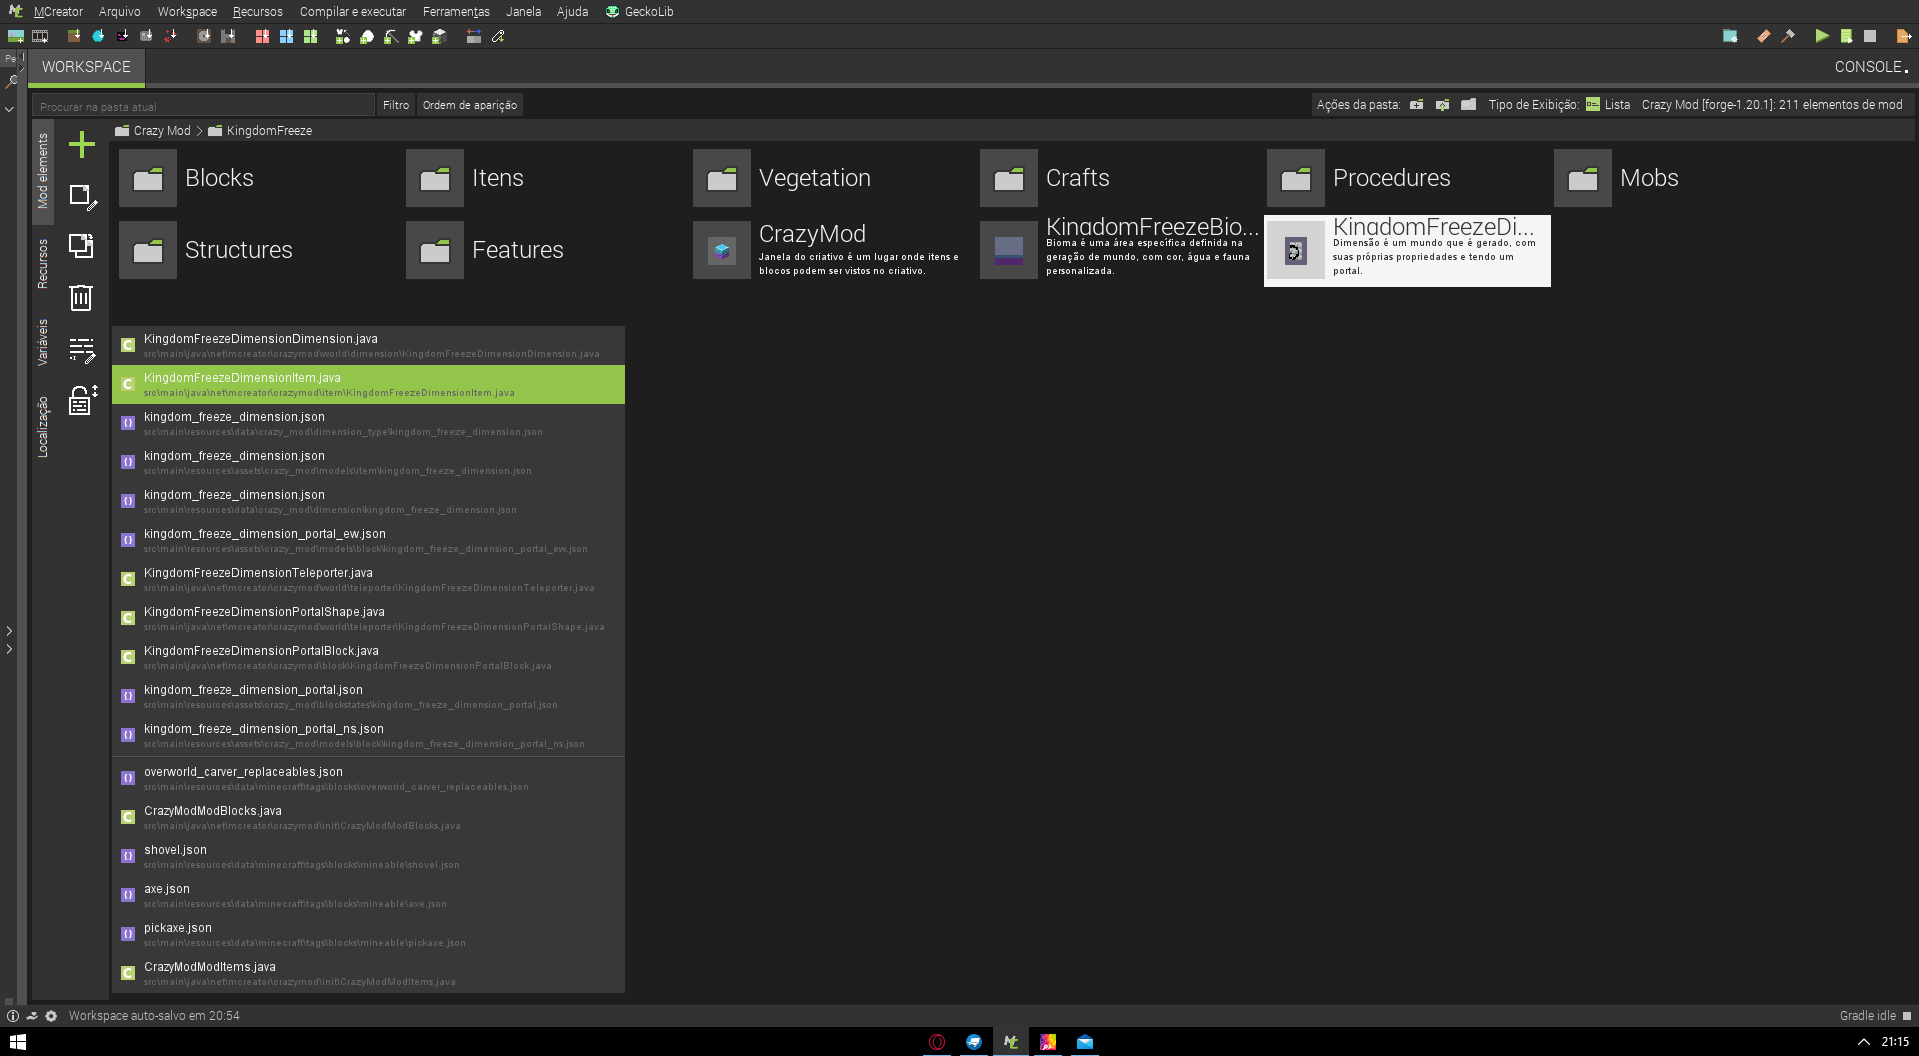
Task: Click the rename folder icon
Action: click(x=1468, y=104)
